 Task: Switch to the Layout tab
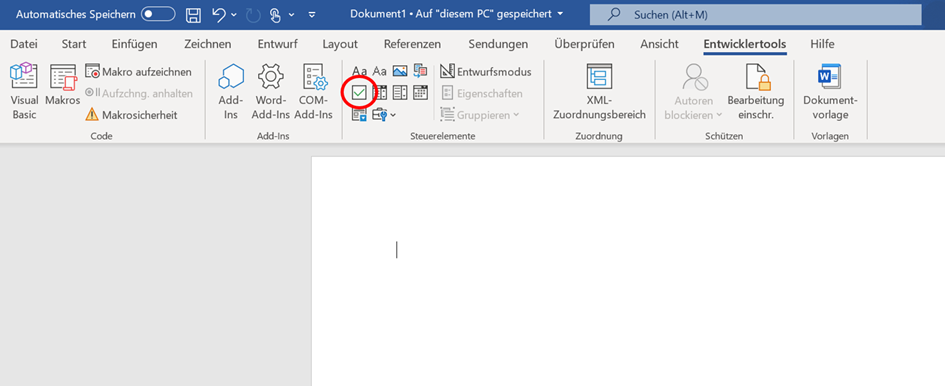pos(340,44)
